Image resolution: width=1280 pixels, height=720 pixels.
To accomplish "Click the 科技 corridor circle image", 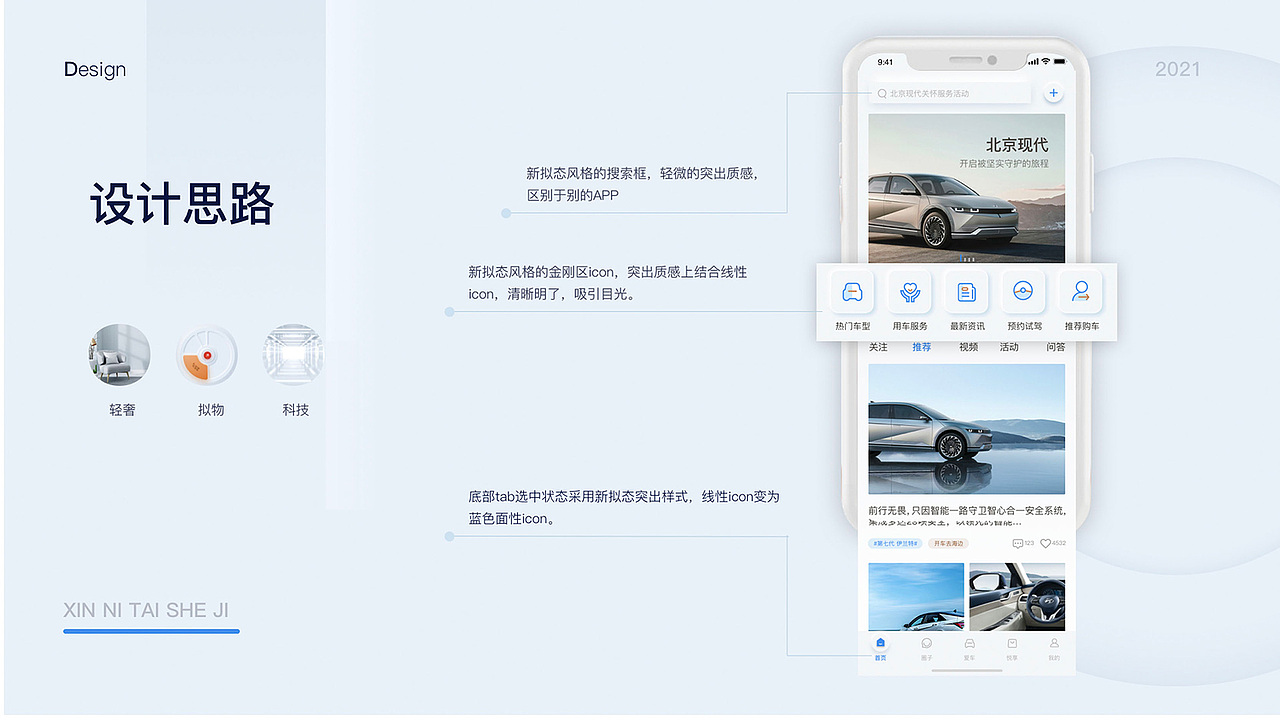I will (x=294, y=354).
